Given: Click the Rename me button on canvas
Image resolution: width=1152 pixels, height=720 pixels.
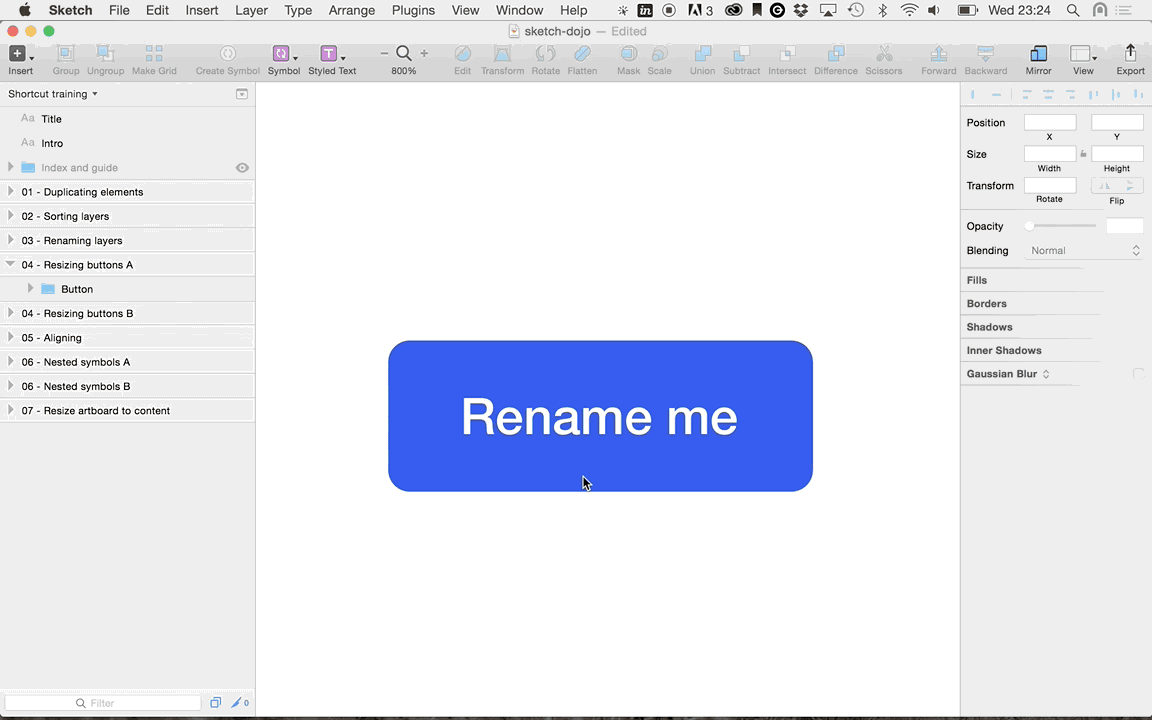Looking at the screenshot, I should point(600,416).
